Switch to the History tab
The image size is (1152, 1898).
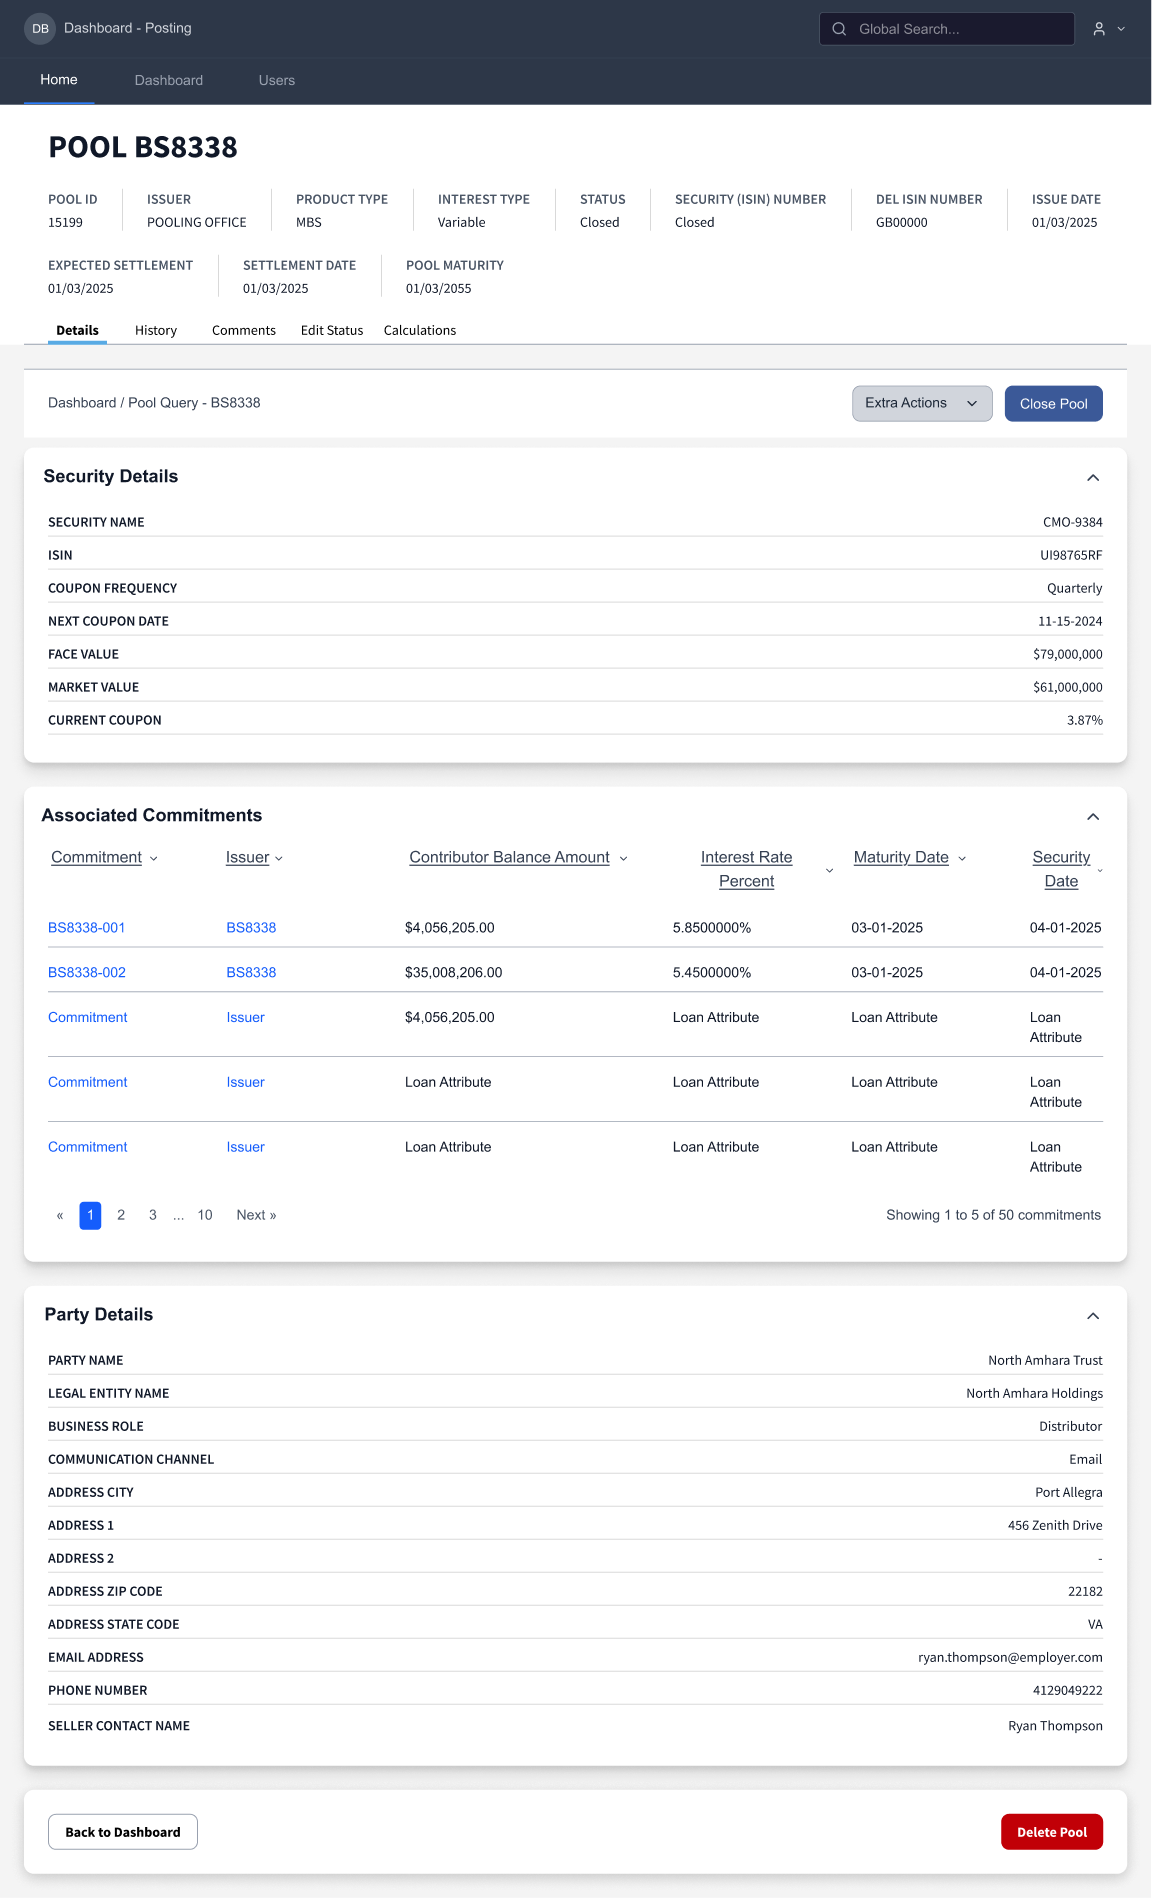click(156, 331)
